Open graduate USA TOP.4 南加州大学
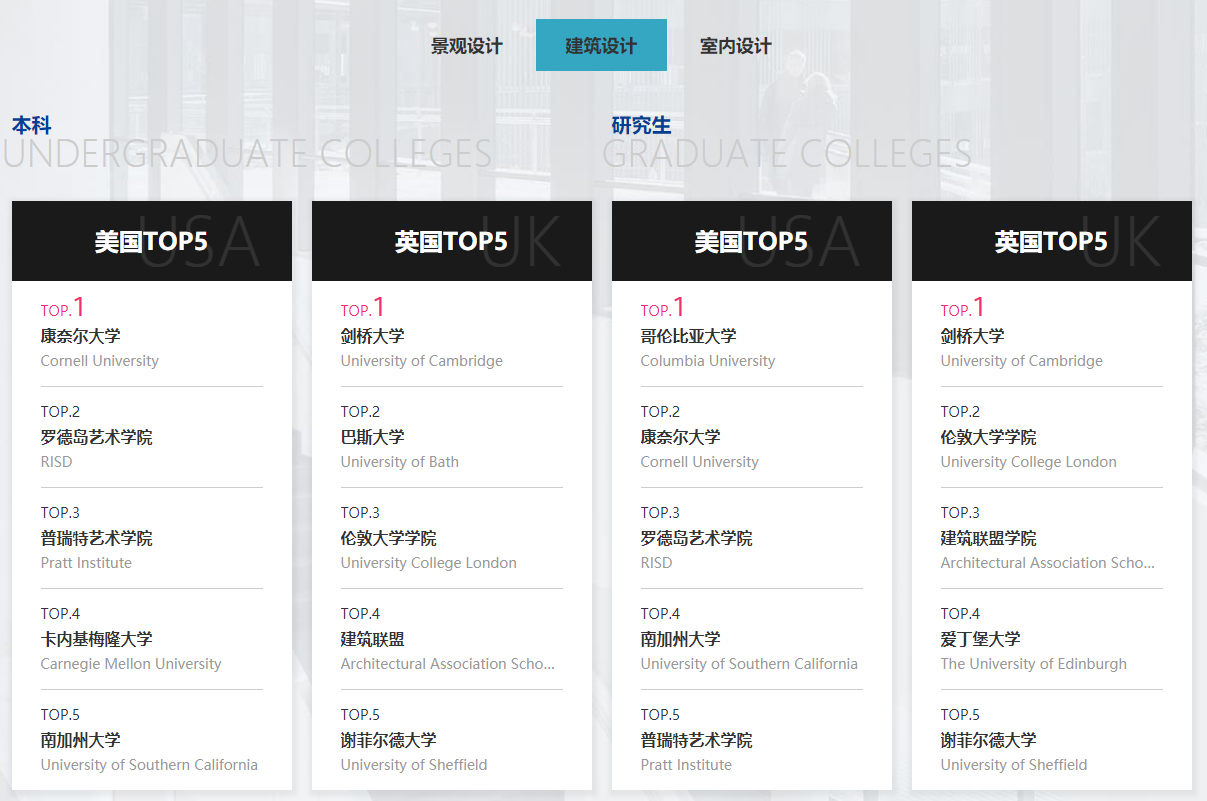 (x=680, y=639)
